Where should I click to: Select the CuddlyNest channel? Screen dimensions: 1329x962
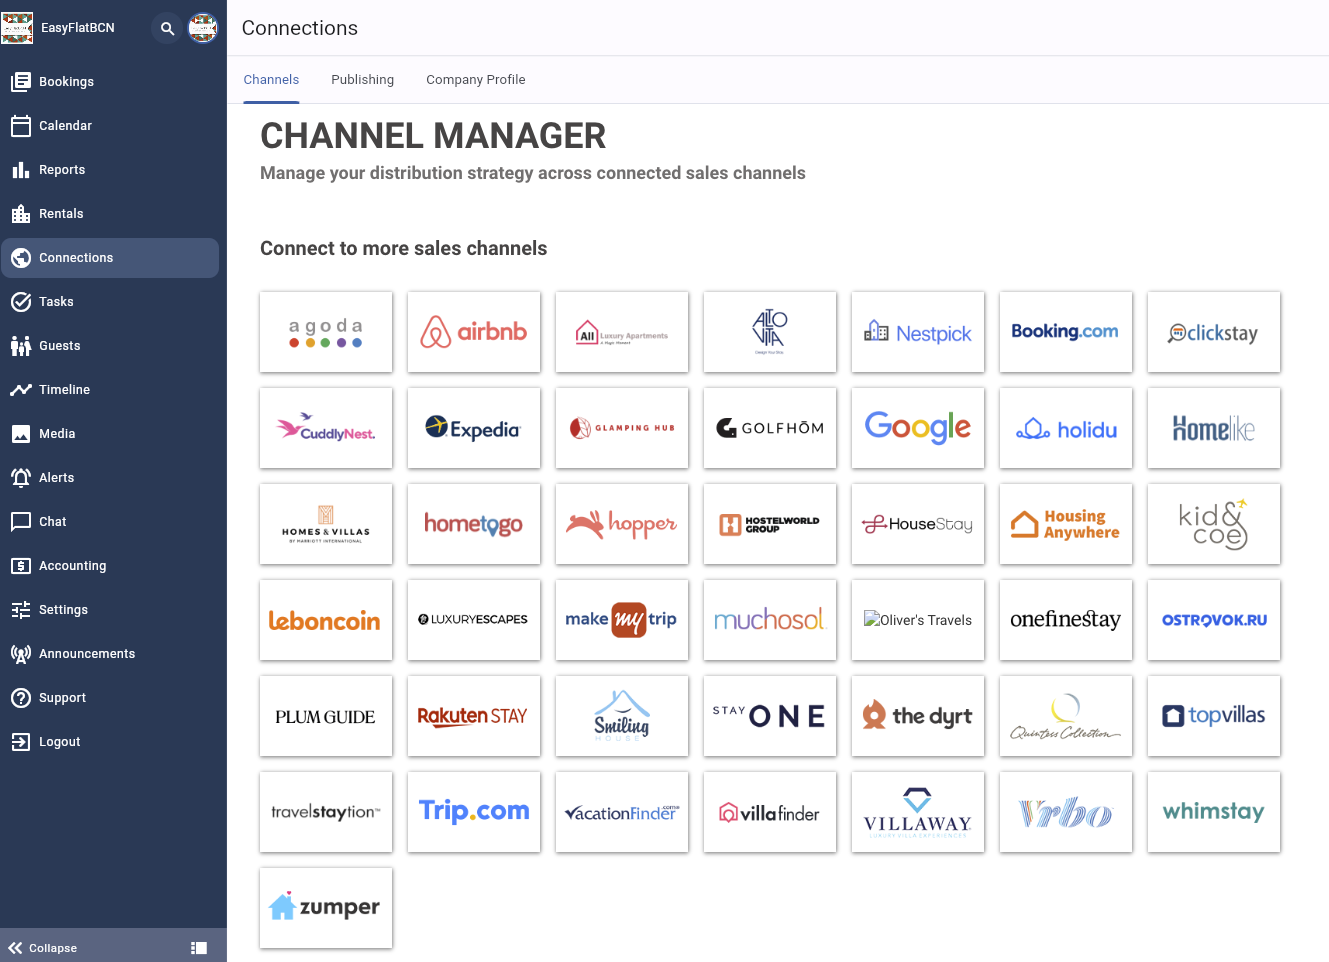(x=326, y=428)
